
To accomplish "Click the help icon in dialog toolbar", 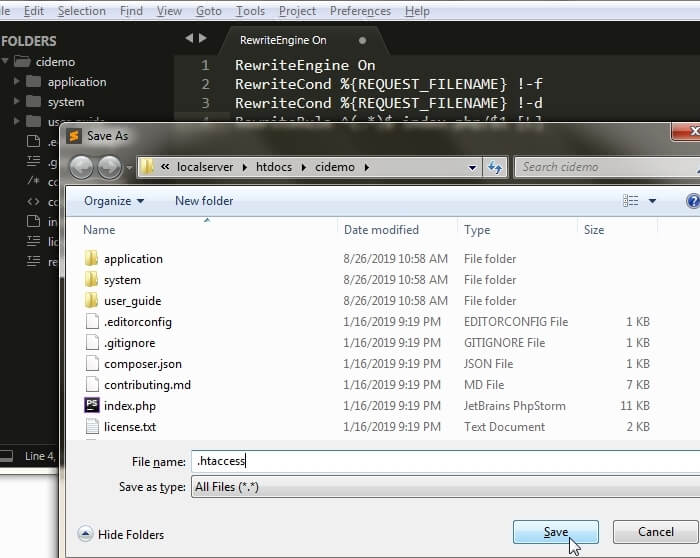I will (693, 201).
